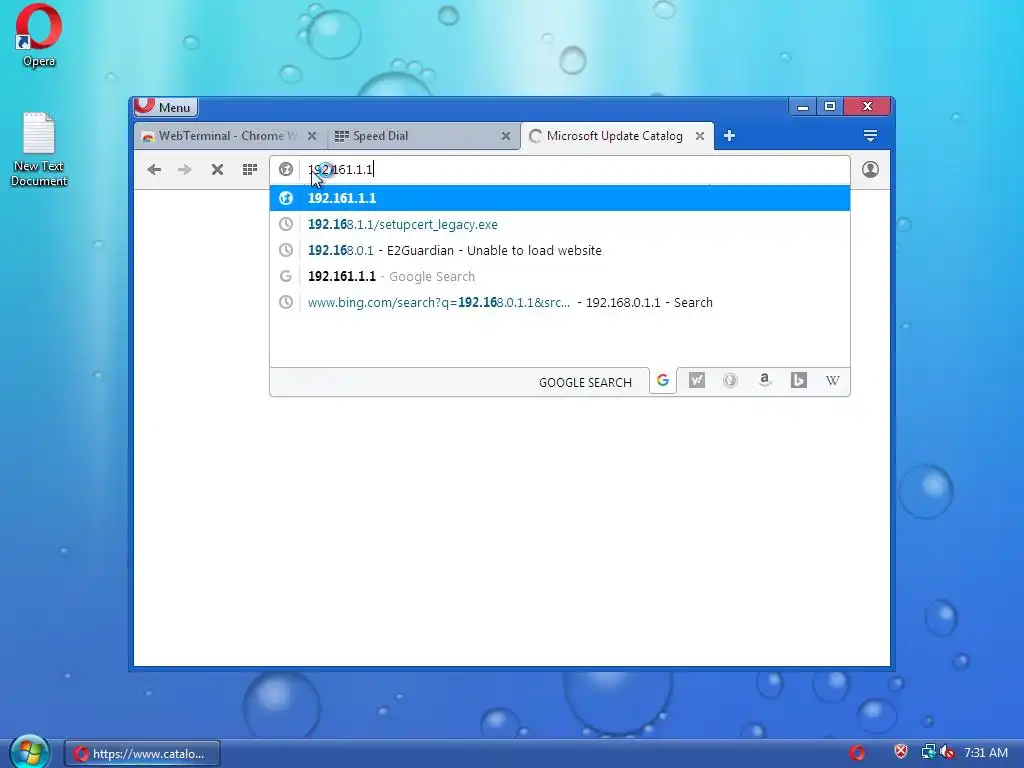Viewport: 1024px width, 768px height.
Task: Click the 7:31 AM clock
Action: point(986,753)
